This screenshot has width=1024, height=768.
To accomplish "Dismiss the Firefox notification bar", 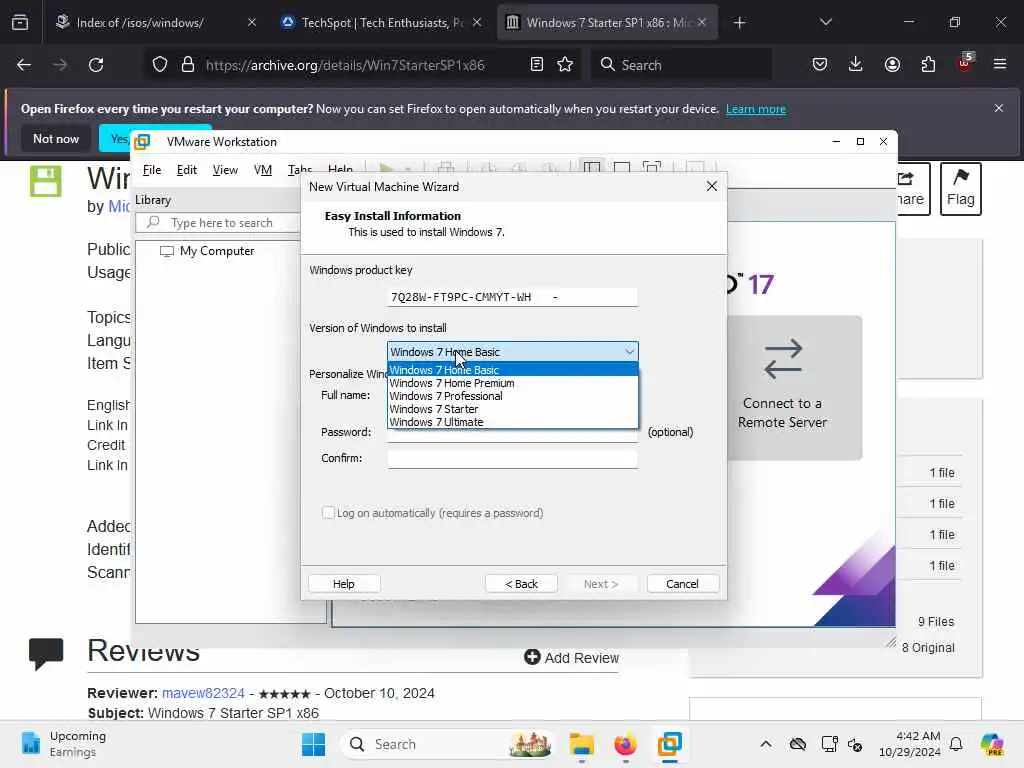I will click(x=999, y=108).
